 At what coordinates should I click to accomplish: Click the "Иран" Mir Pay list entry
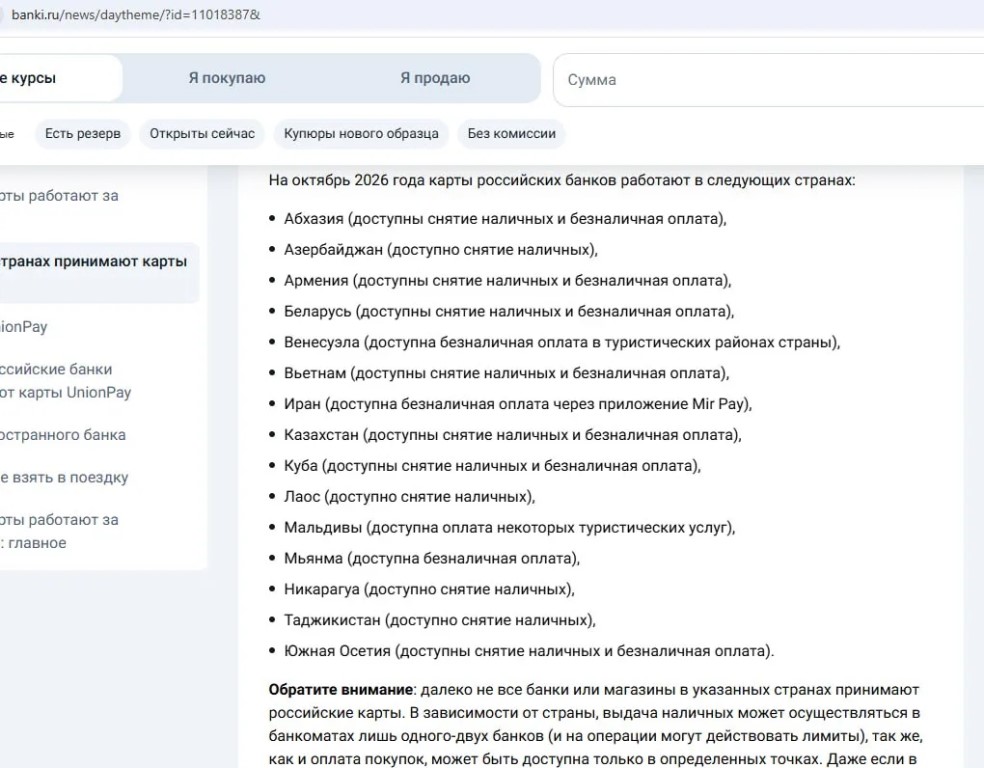(x=518, y=403)
